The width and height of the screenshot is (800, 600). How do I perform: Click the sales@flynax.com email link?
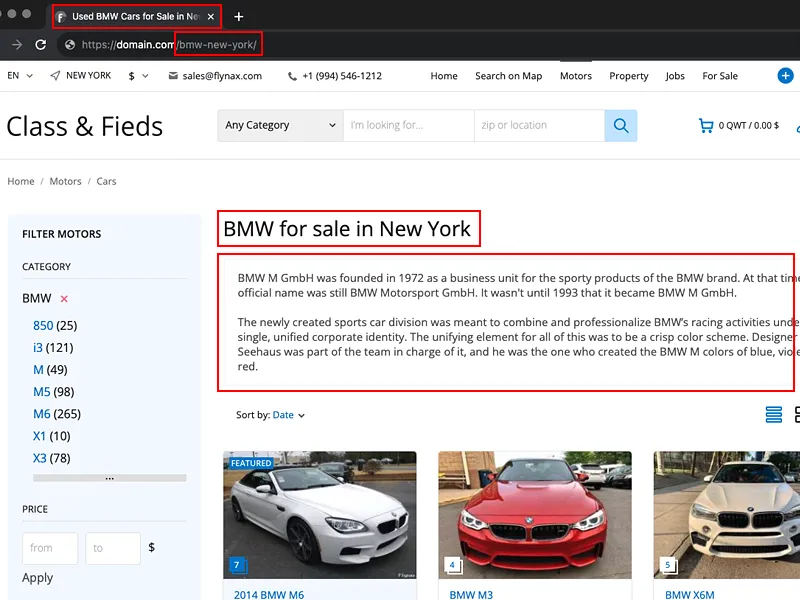click(222, 76)
